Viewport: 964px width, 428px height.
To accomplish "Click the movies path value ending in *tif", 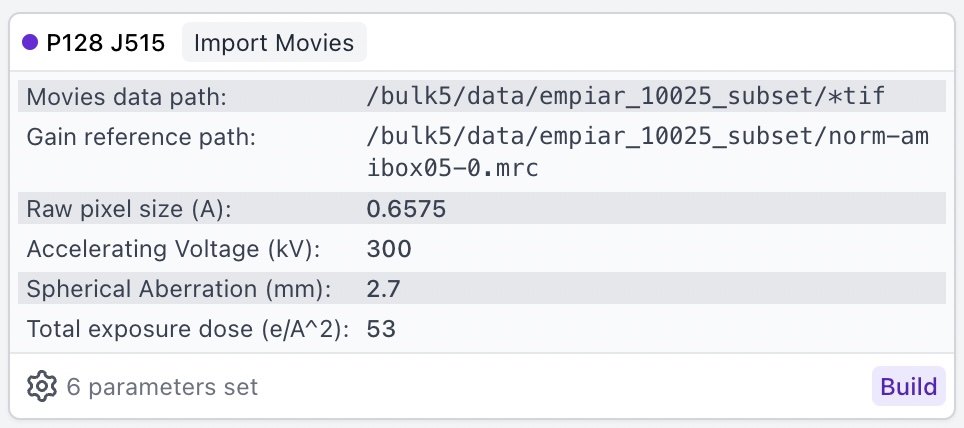I will coord(626,97).
